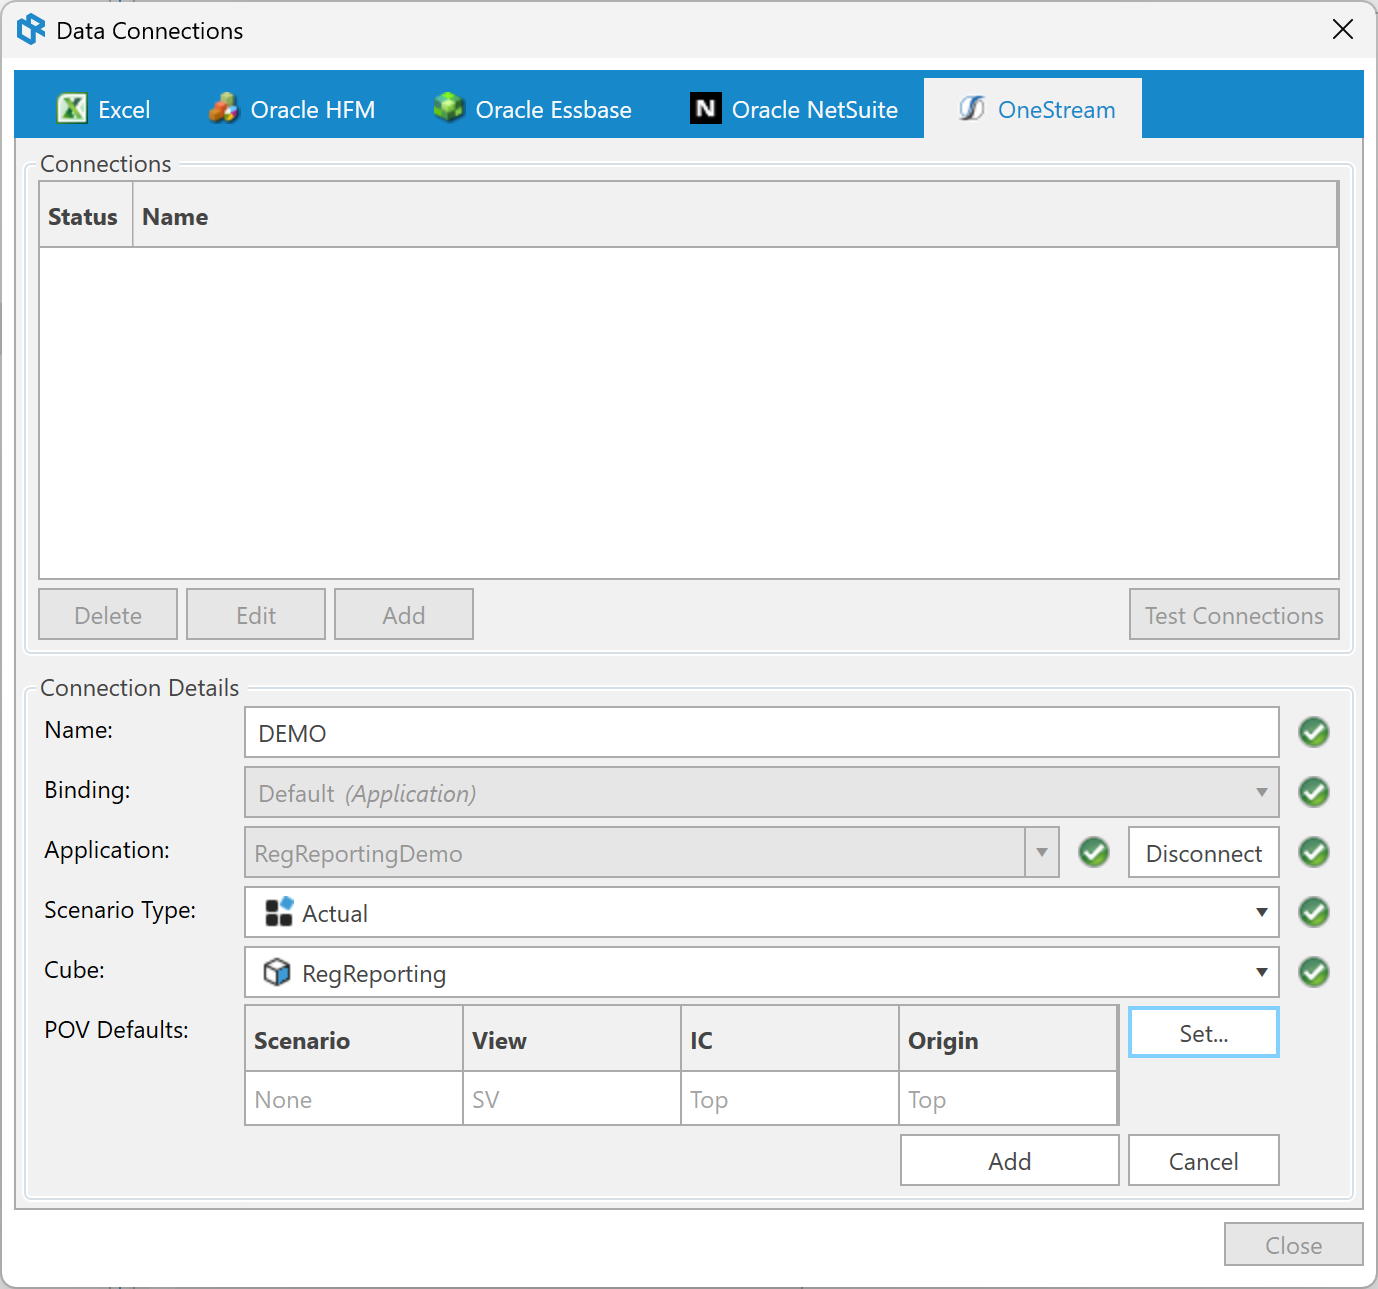Click the IC POV column header
1378x1289 pixels.
(790, 1039)
